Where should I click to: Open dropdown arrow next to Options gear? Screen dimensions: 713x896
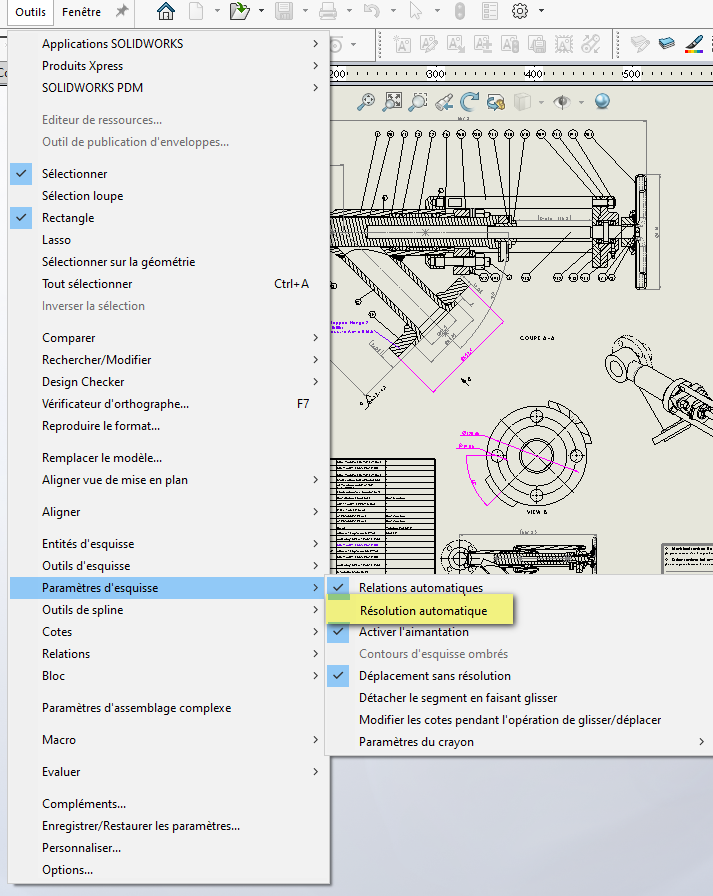tap(541, 11)
